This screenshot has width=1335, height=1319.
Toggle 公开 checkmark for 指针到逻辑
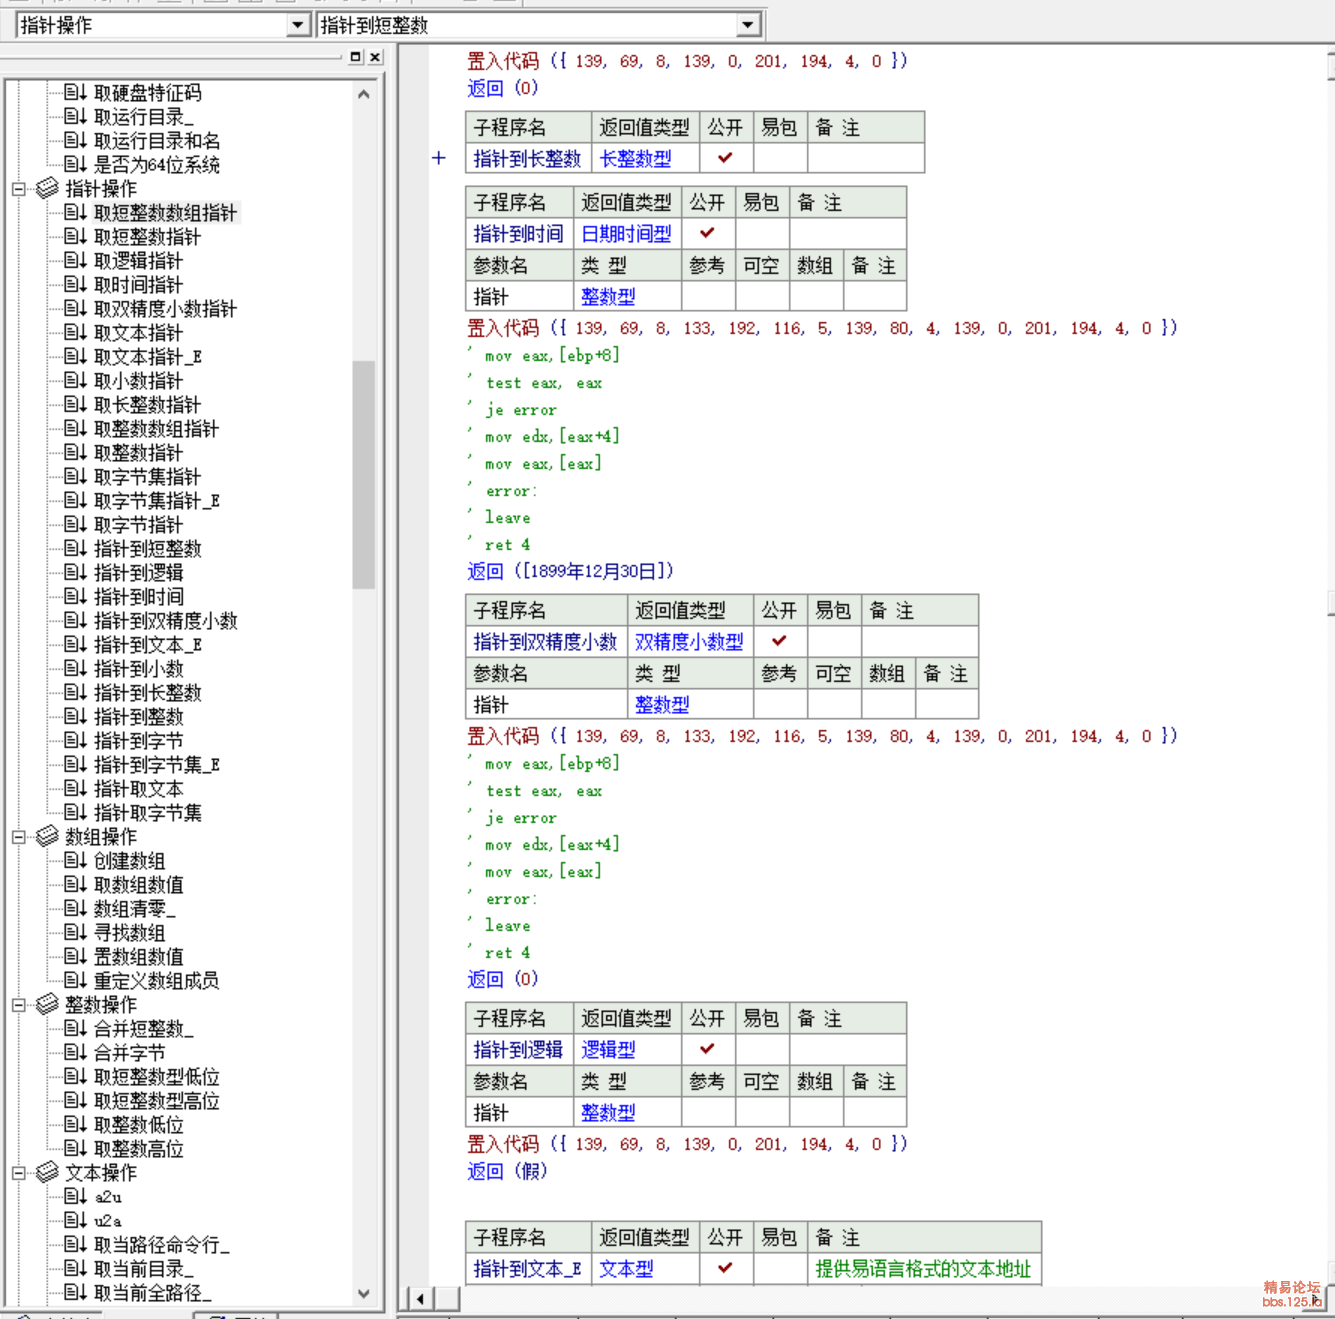pos(707,1049)
